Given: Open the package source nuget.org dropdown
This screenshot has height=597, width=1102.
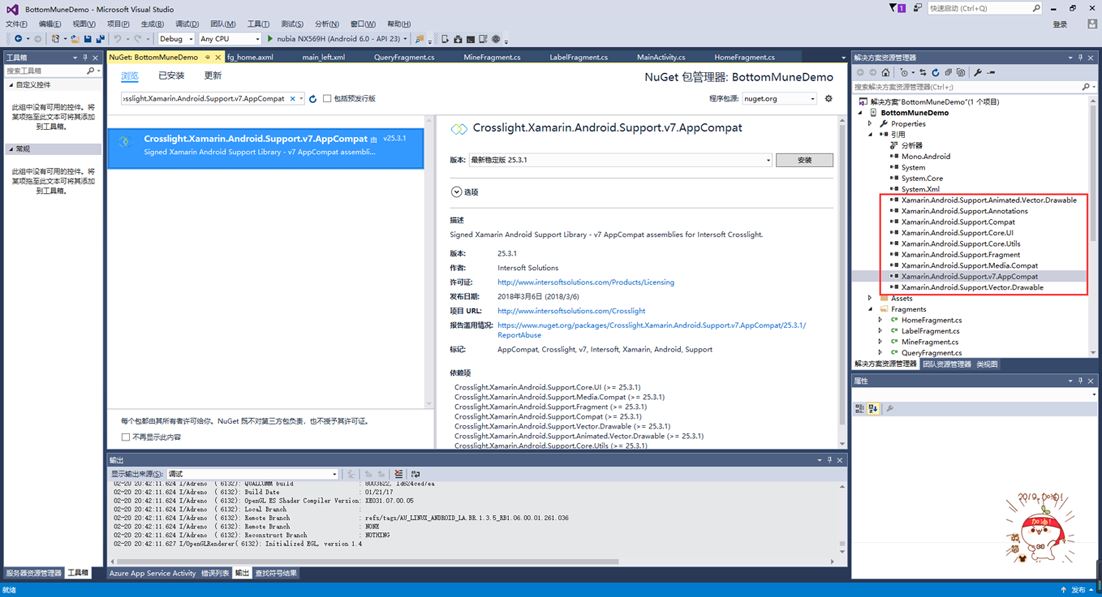Looking at the screenshot, I should pos(779,98).
